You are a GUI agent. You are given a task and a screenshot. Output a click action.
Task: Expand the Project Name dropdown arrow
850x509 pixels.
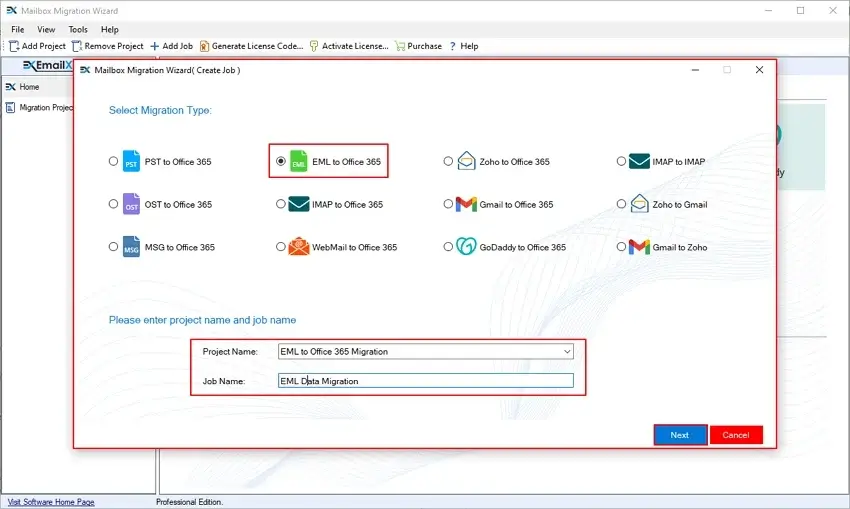coord(567,351)
